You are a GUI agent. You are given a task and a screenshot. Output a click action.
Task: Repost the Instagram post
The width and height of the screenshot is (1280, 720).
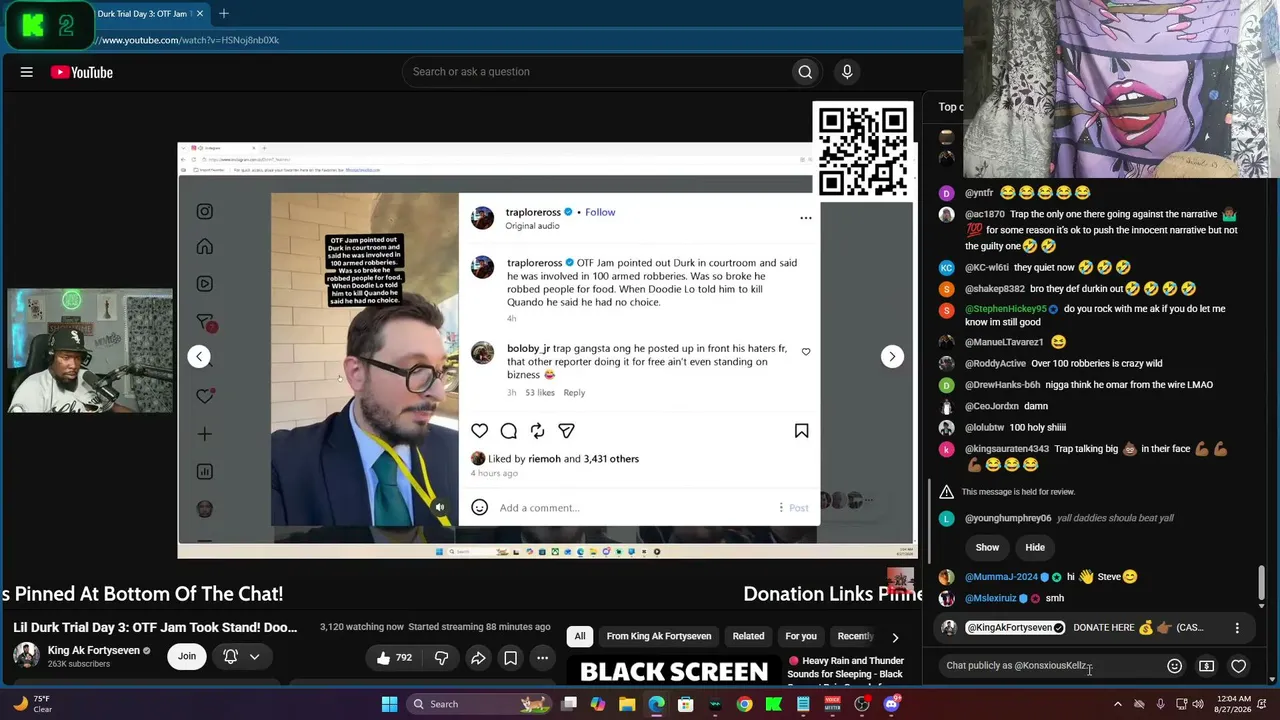coord(538,431)
